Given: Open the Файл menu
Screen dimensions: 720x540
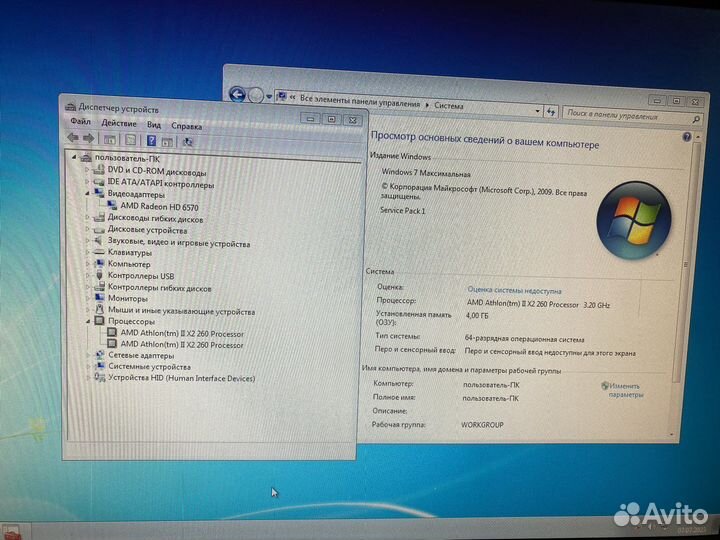Looking at the screenshot, I should point(80,124).
